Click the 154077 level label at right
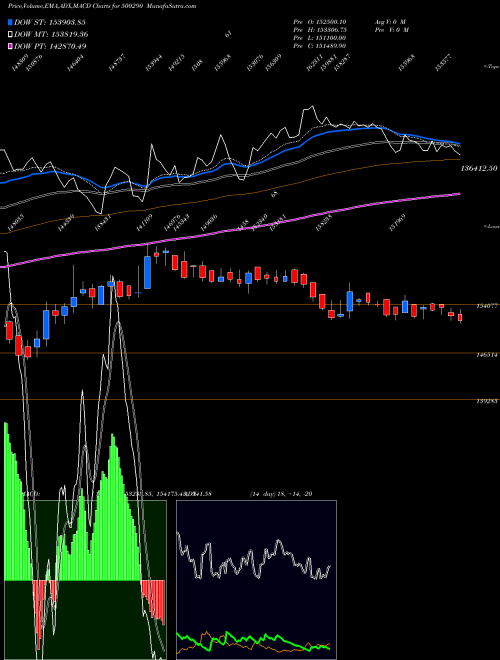Viewport: 500px width, 660px height. 487,306
